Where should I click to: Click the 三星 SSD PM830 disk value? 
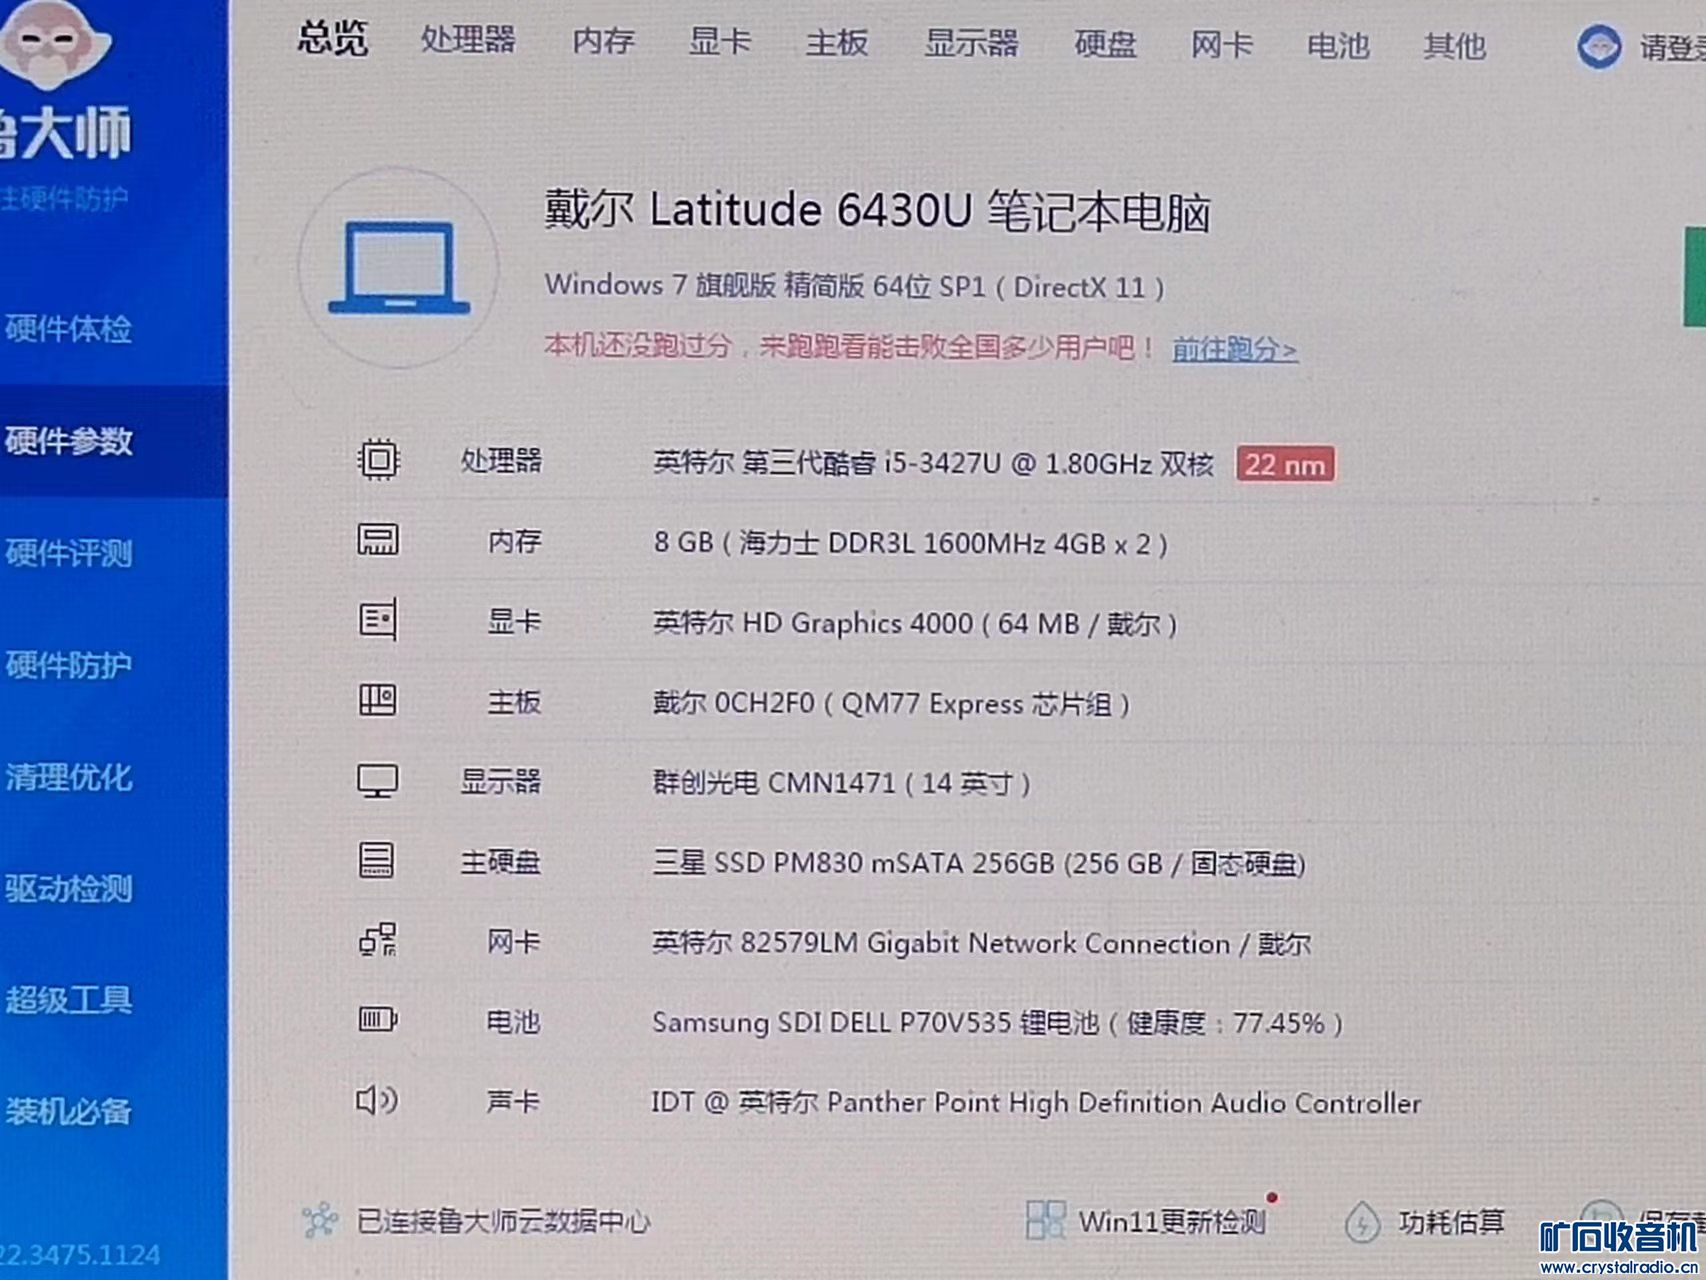click(979, 862)
